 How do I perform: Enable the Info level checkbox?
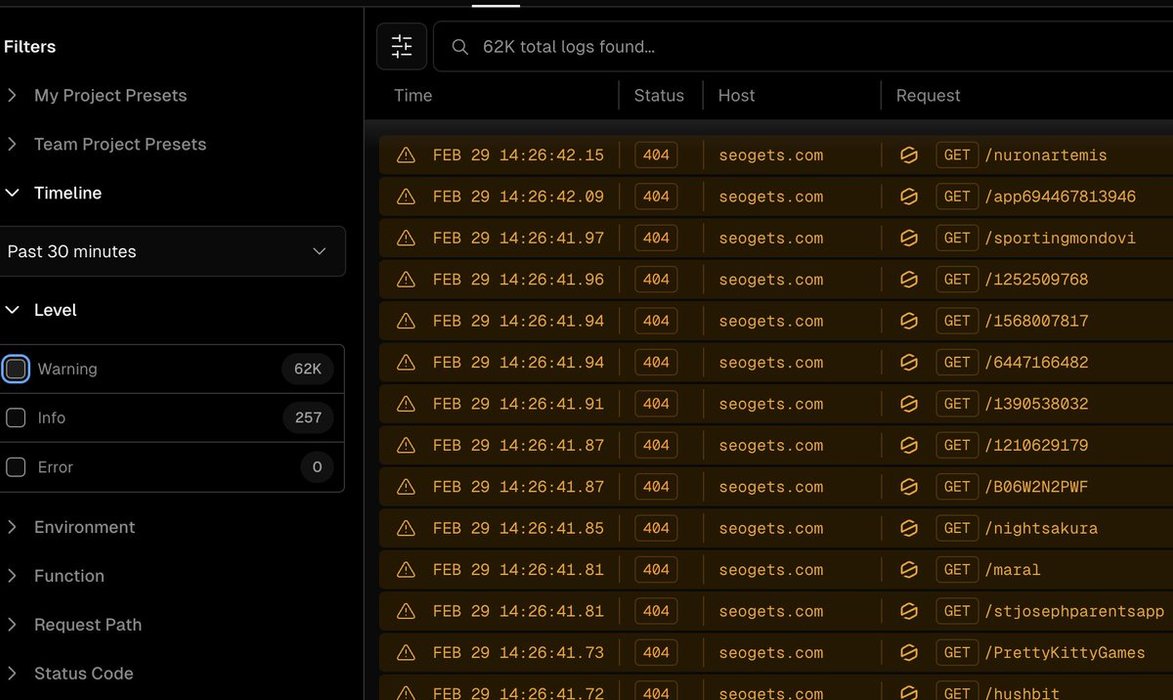point(16,418)
